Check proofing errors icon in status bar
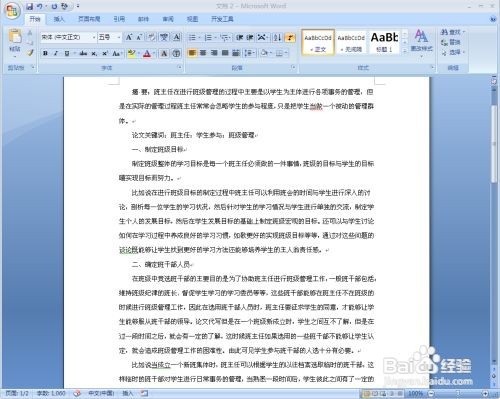The height and width of the screenshot is (399, 500). point(77,394)
